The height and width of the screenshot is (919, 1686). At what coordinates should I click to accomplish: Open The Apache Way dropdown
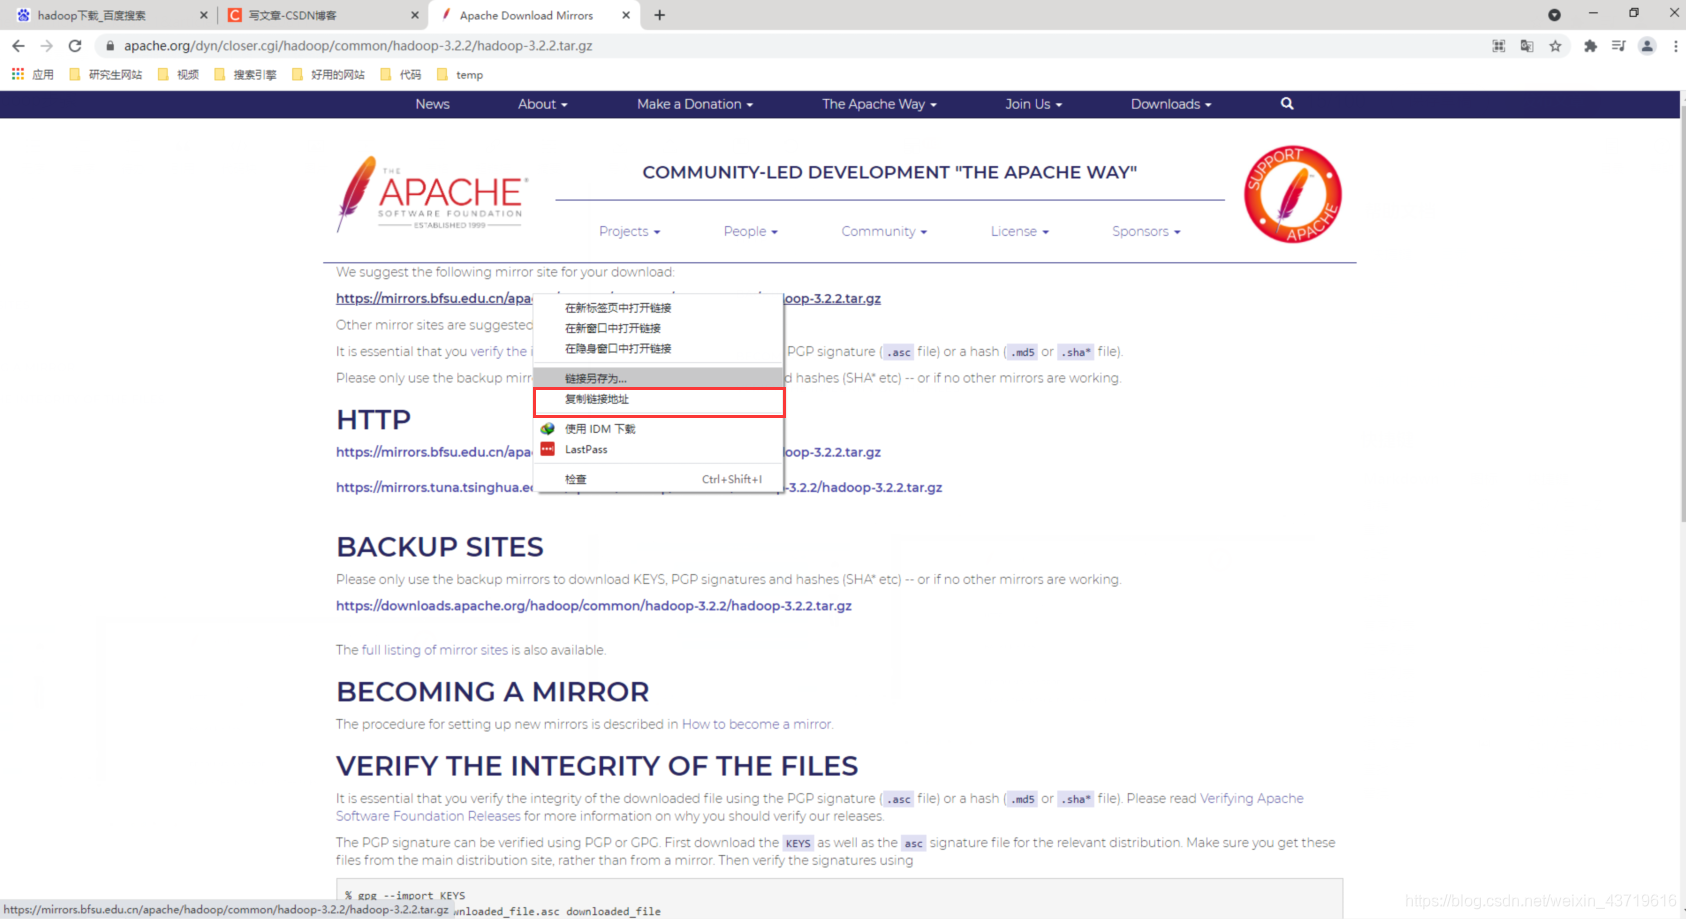coord(879,104)
